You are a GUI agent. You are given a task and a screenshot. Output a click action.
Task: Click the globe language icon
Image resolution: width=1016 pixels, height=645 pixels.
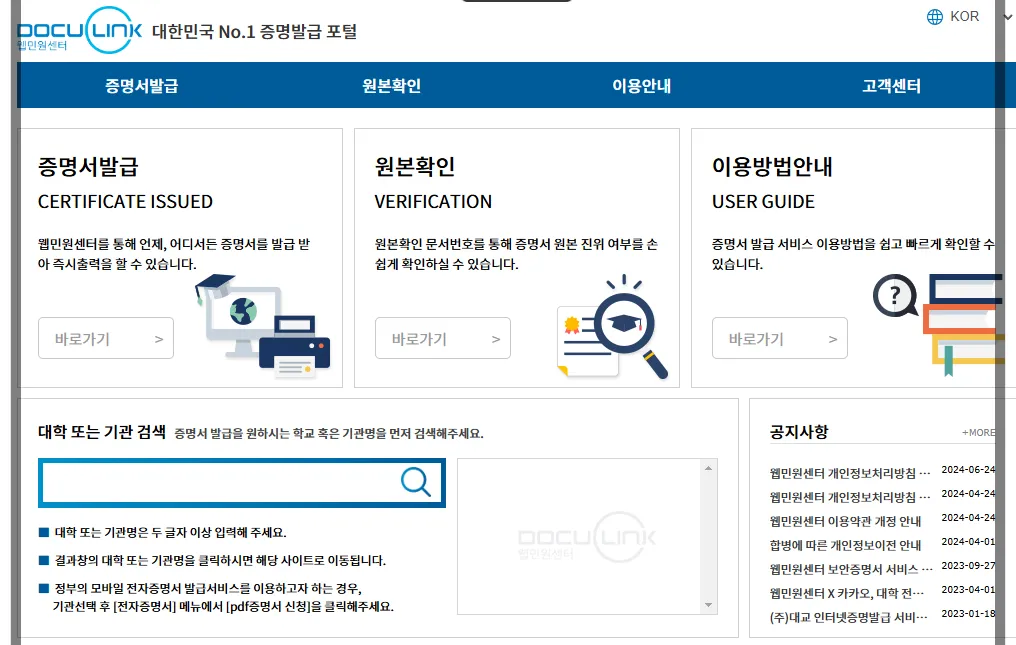[x=934, y=16]
